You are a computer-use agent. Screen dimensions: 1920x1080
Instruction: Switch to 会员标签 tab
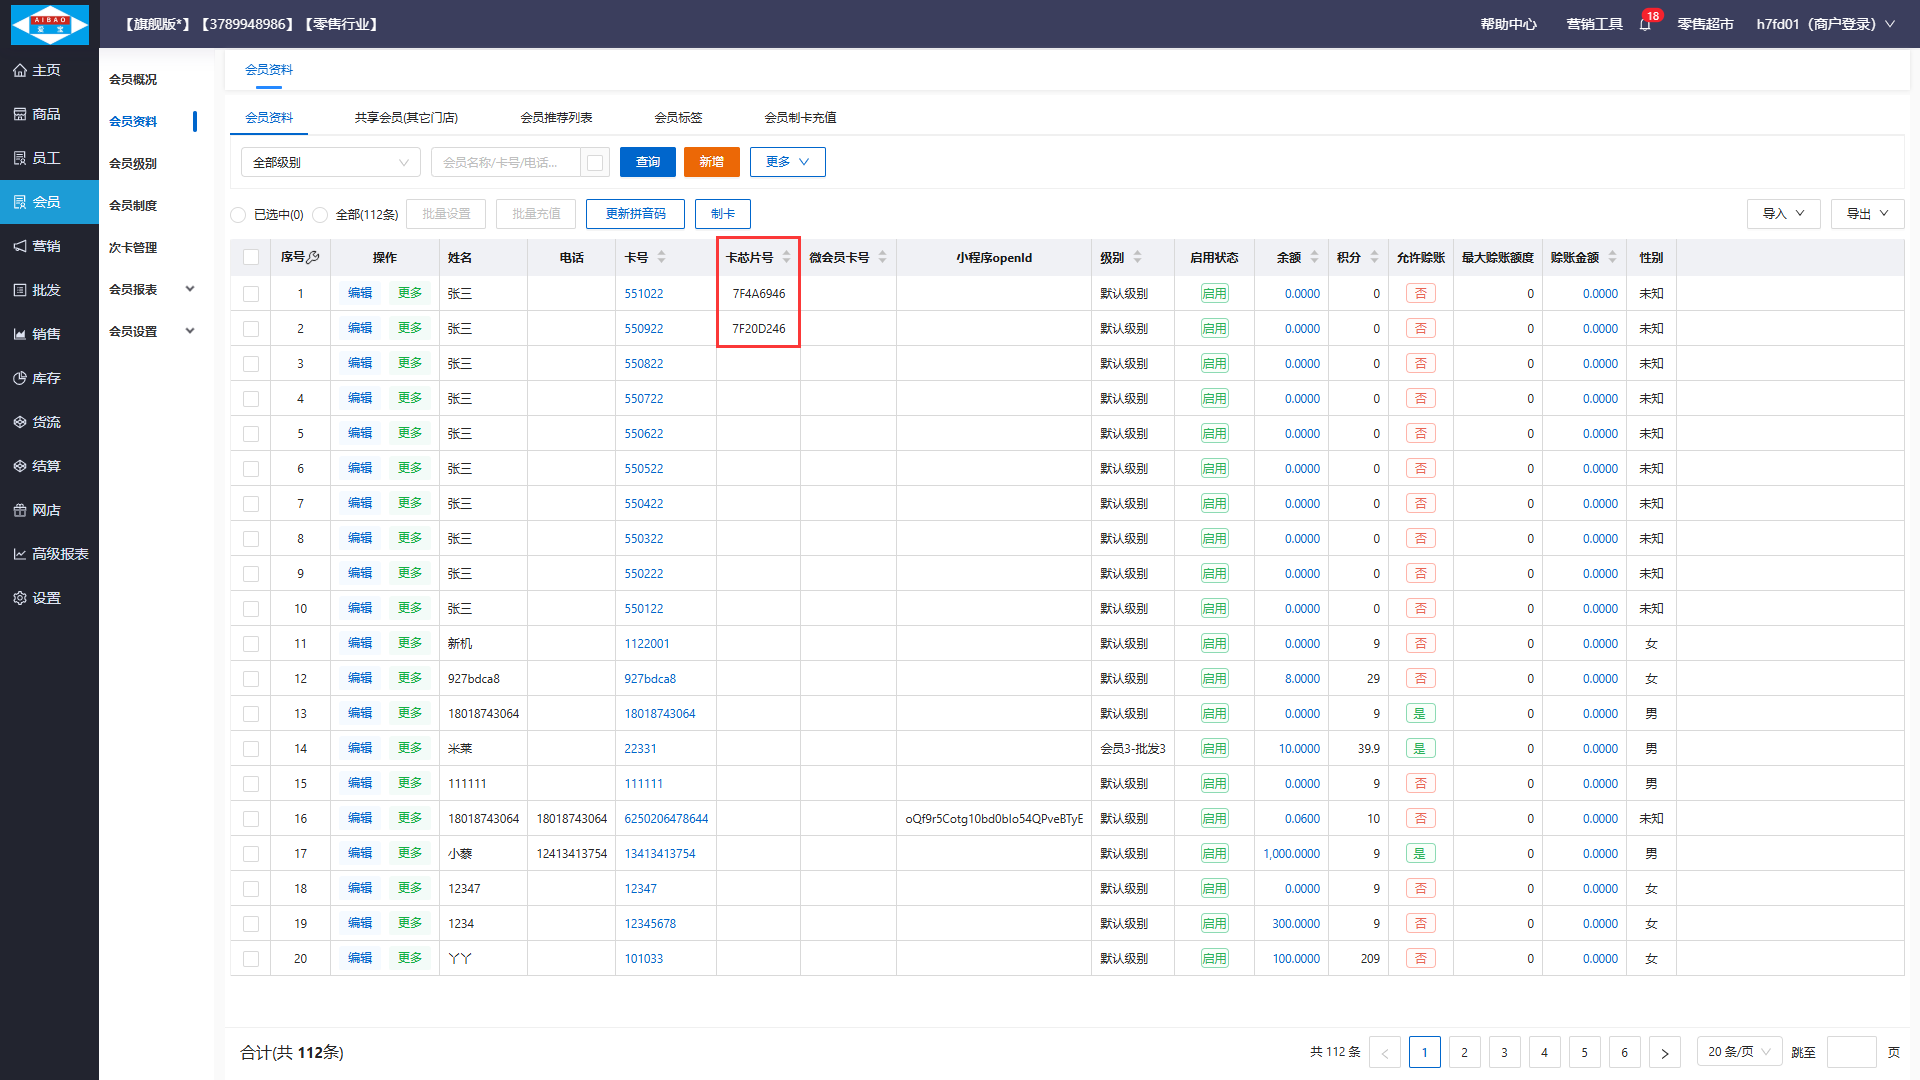(x=678, y=118)
